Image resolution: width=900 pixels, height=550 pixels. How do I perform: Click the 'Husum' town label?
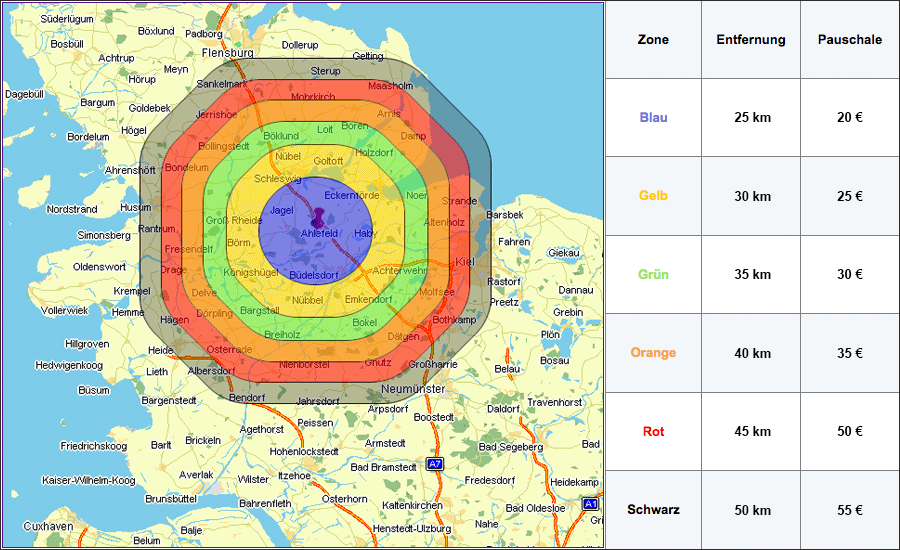[135, 207]
